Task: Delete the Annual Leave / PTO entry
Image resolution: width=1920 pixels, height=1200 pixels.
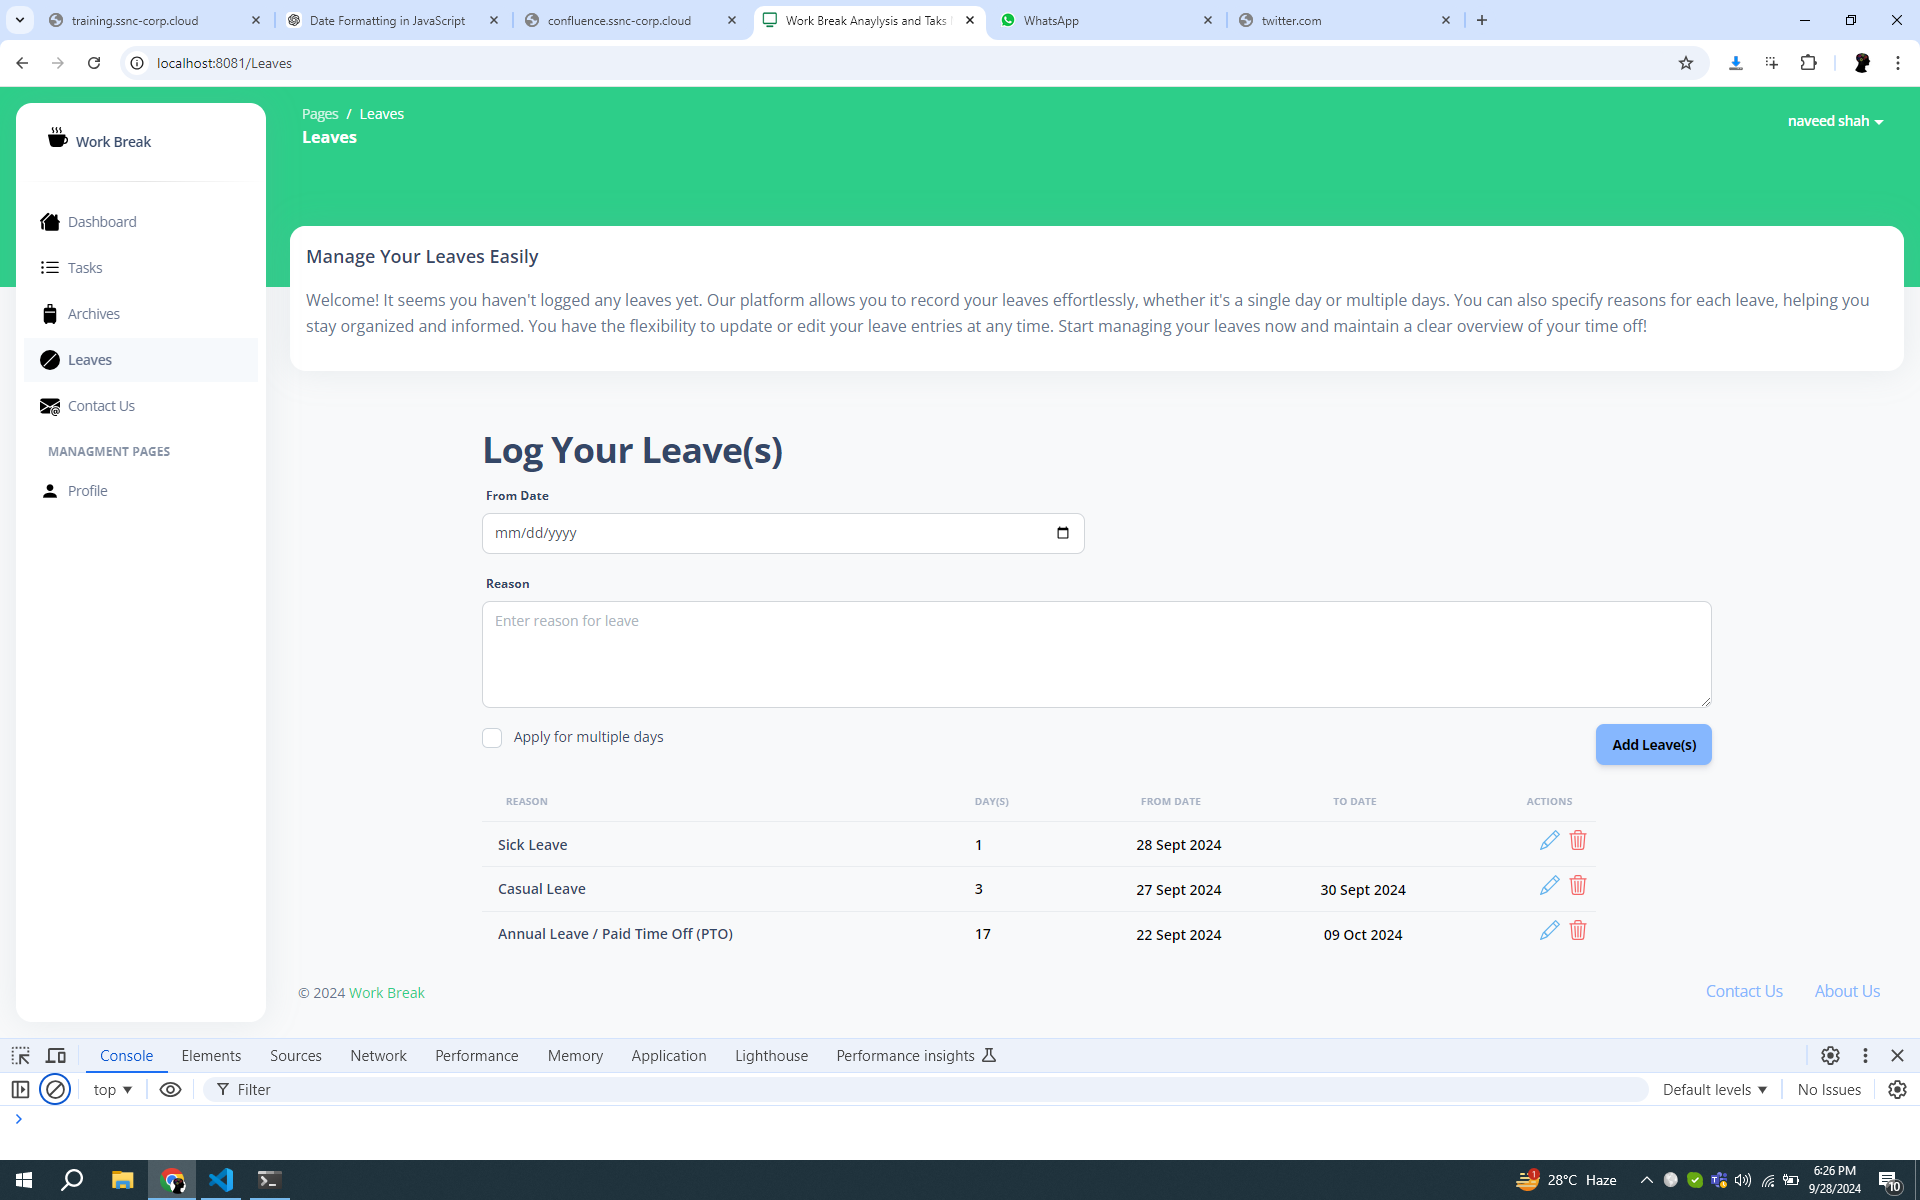Action: [x=1578, y=930]
